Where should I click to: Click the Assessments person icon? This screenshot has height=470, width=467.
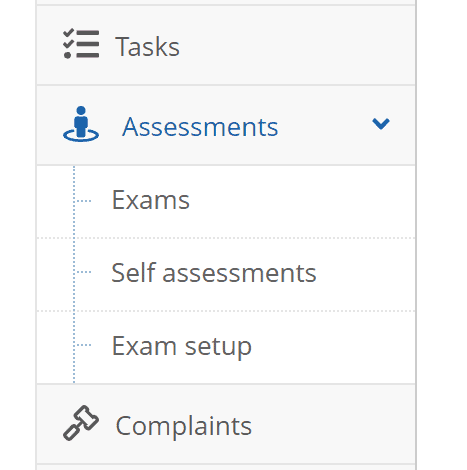pyautogui.click(x=81, y=124)
